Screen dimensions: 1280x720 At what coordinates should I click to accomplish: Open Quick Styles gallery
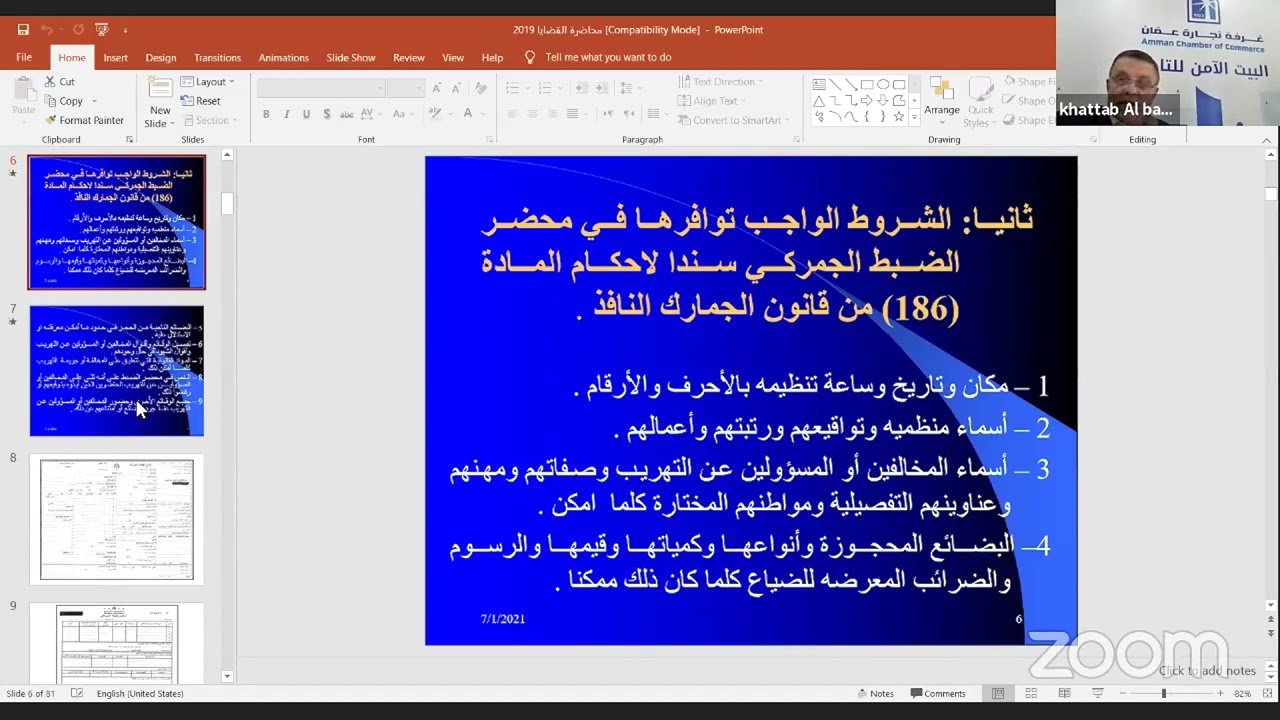980,102
